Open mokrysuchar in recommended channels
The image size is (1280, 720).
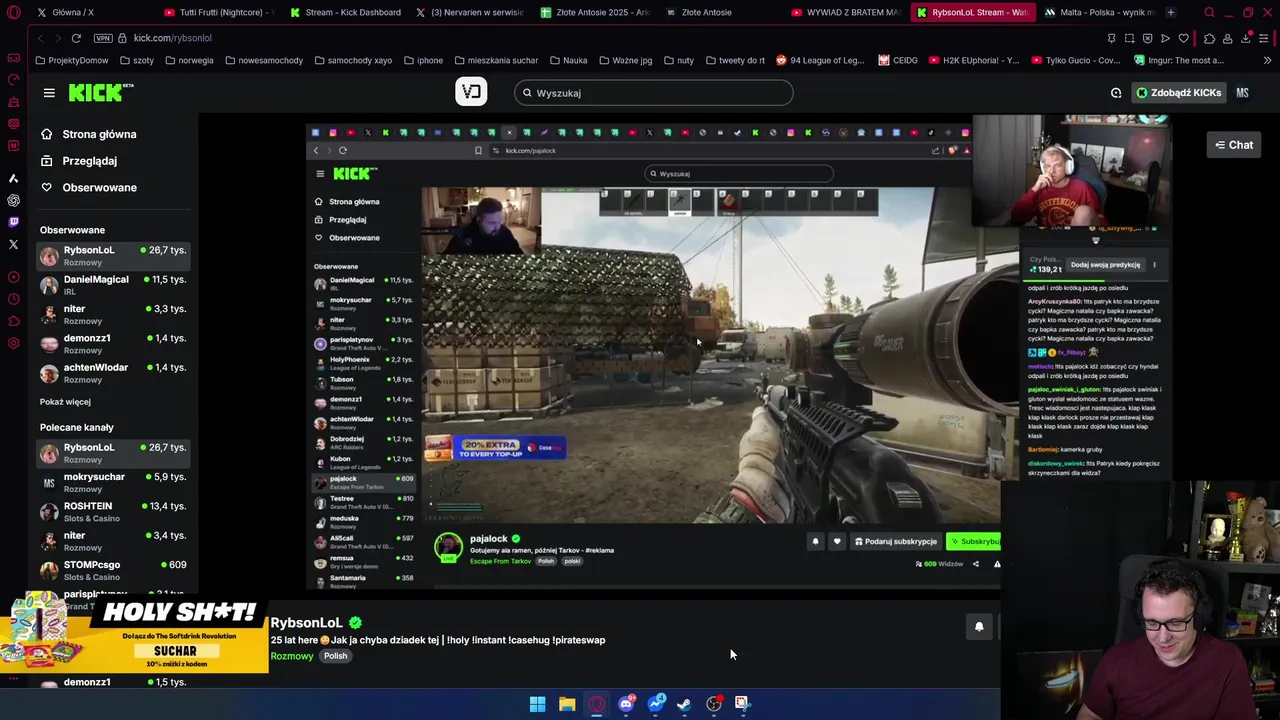113,482
